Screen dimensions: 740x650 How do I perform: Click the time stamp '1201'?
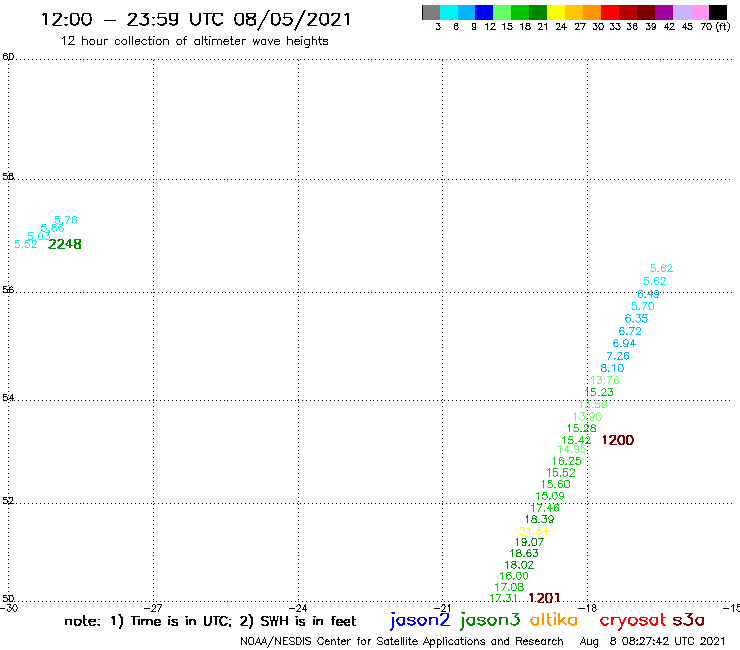(x=544, y=598)
